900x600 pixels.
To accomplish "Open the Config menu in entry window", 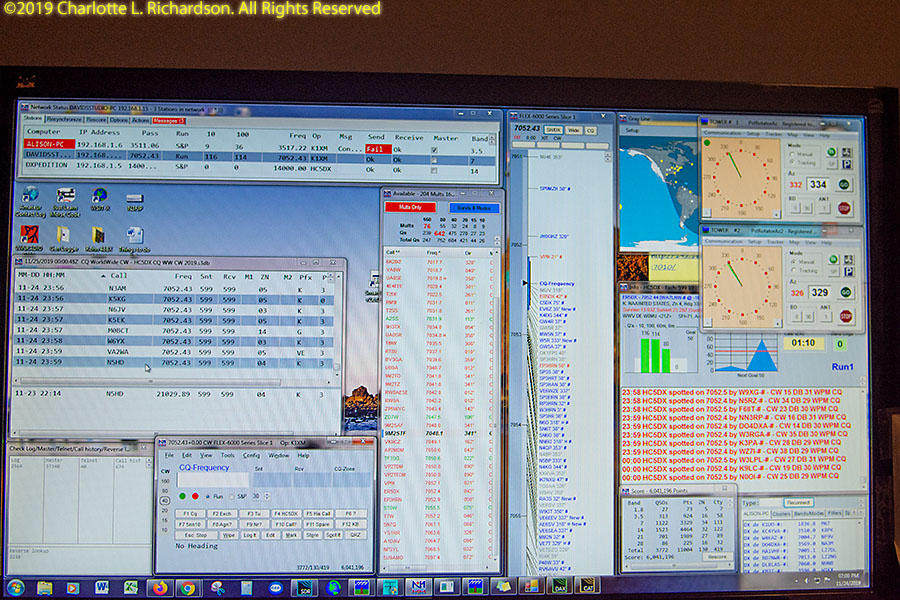I will tap(251, 455).
